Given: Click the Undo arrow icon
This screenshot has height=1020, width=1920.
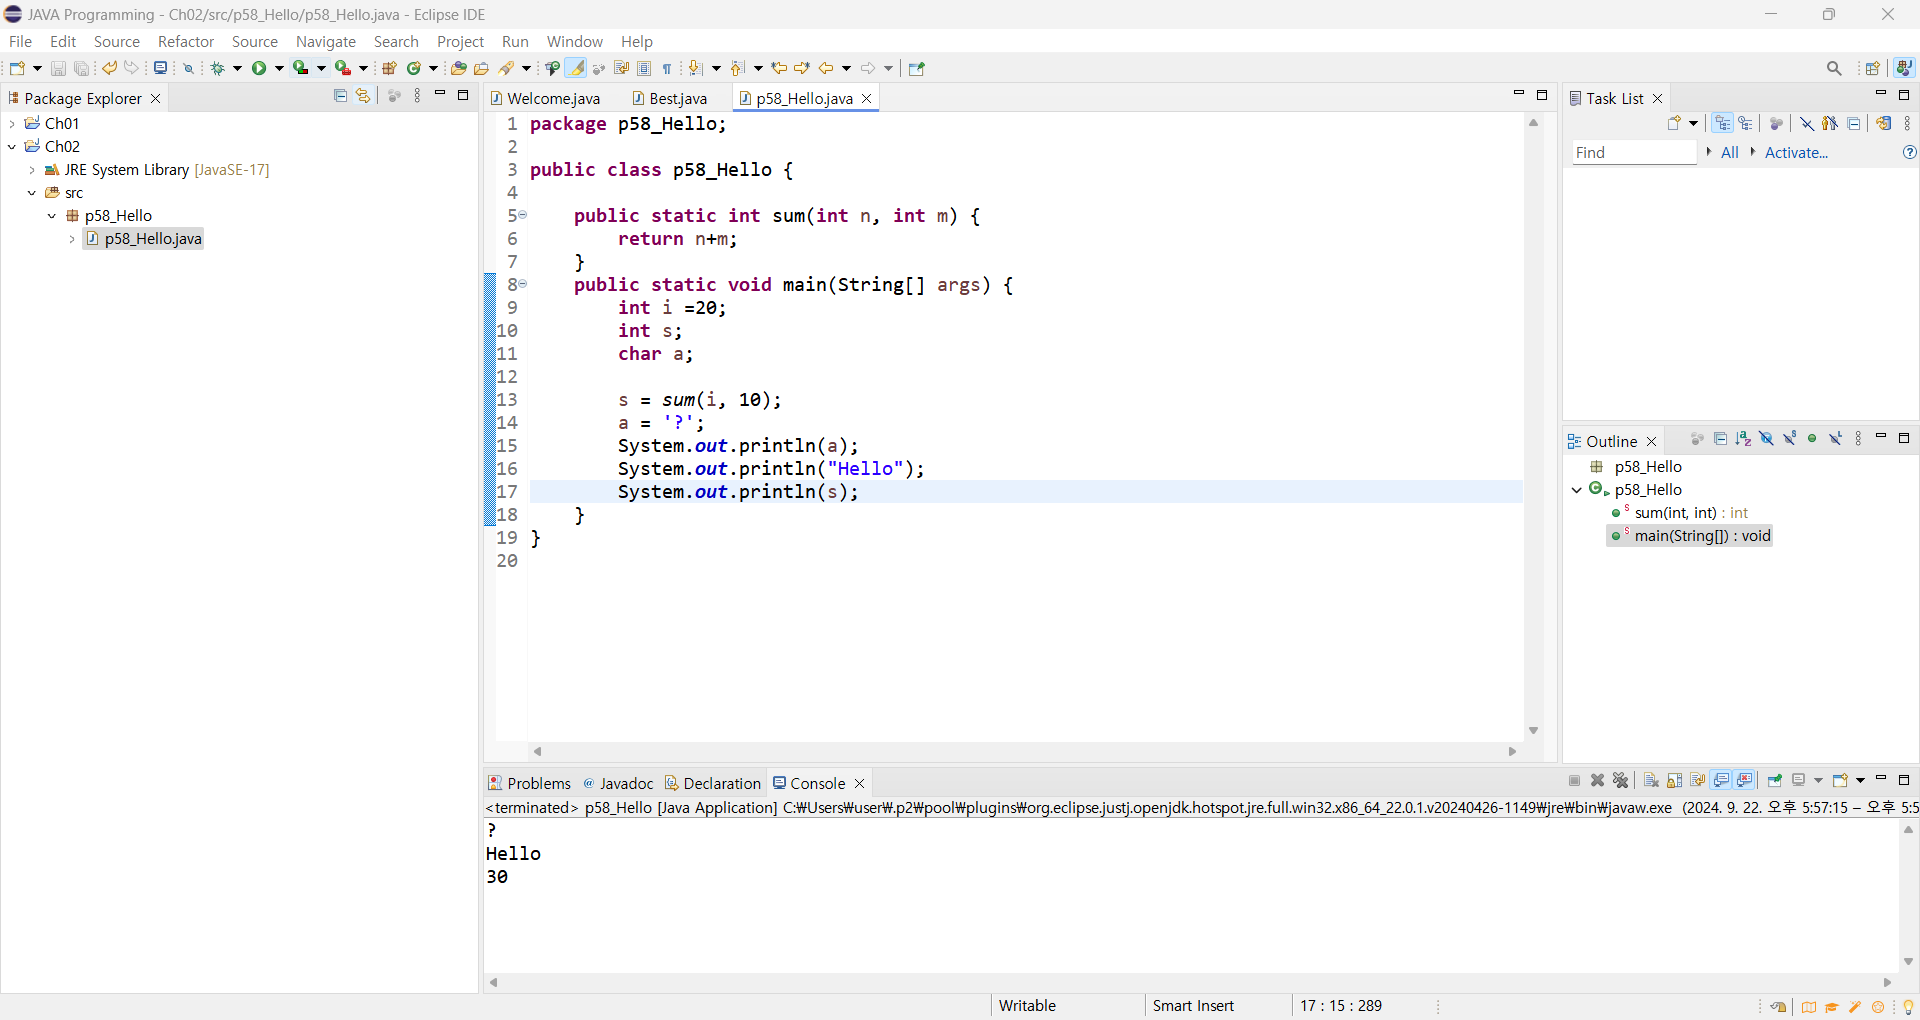Looking at the screenshot, I should point(109,68).
